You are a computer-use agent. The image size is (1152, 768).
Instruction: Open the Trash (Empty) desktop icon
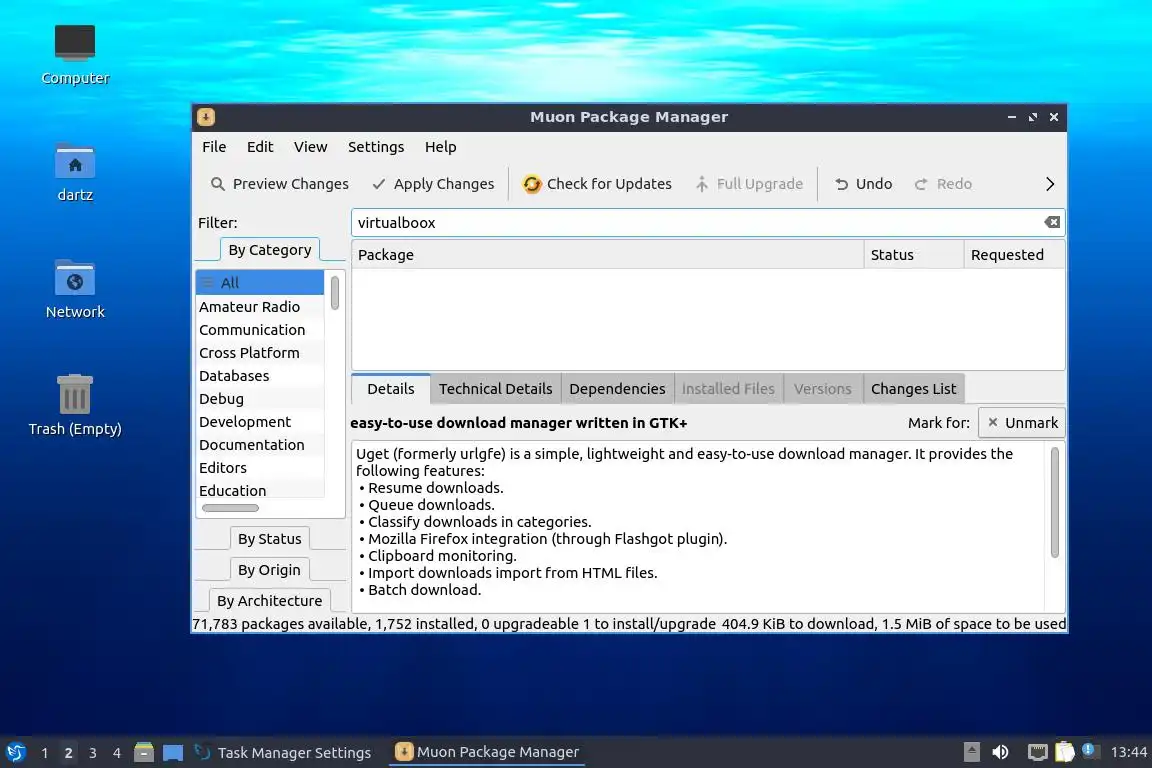pyautogui.click(x=75, y=404)
